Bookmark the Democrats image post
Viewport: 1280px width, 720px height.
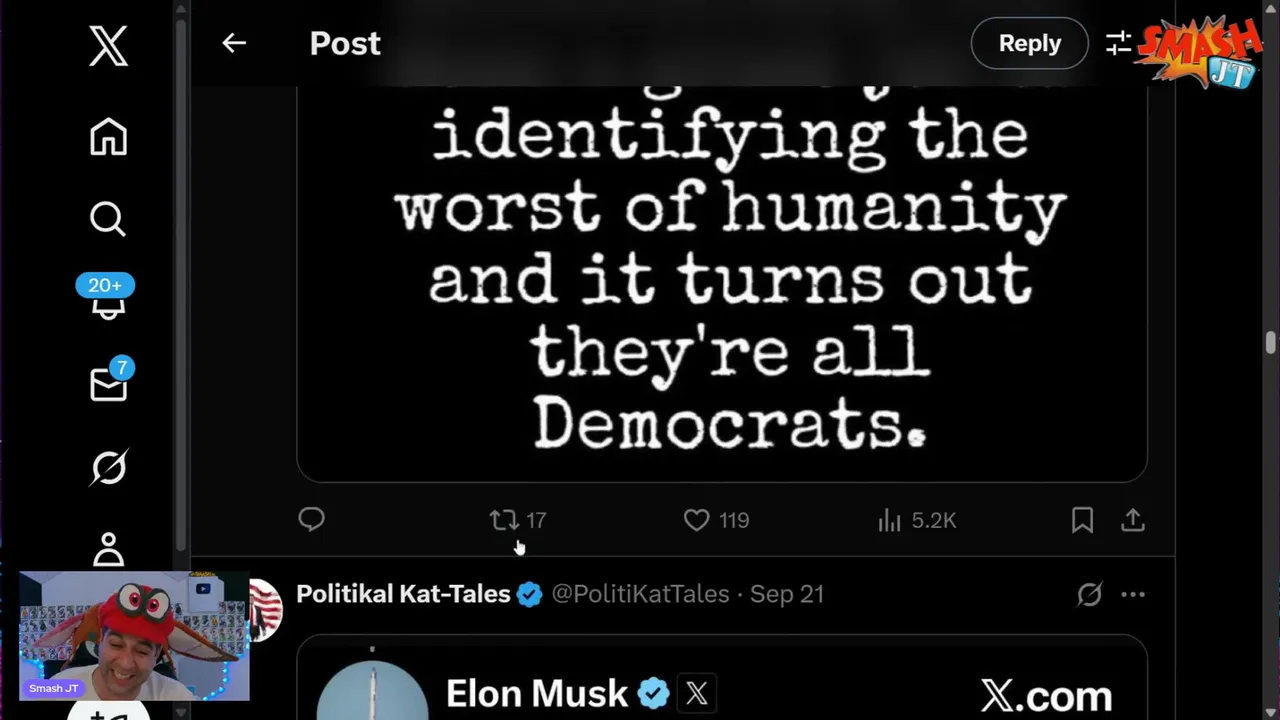tap(1082, 520)
